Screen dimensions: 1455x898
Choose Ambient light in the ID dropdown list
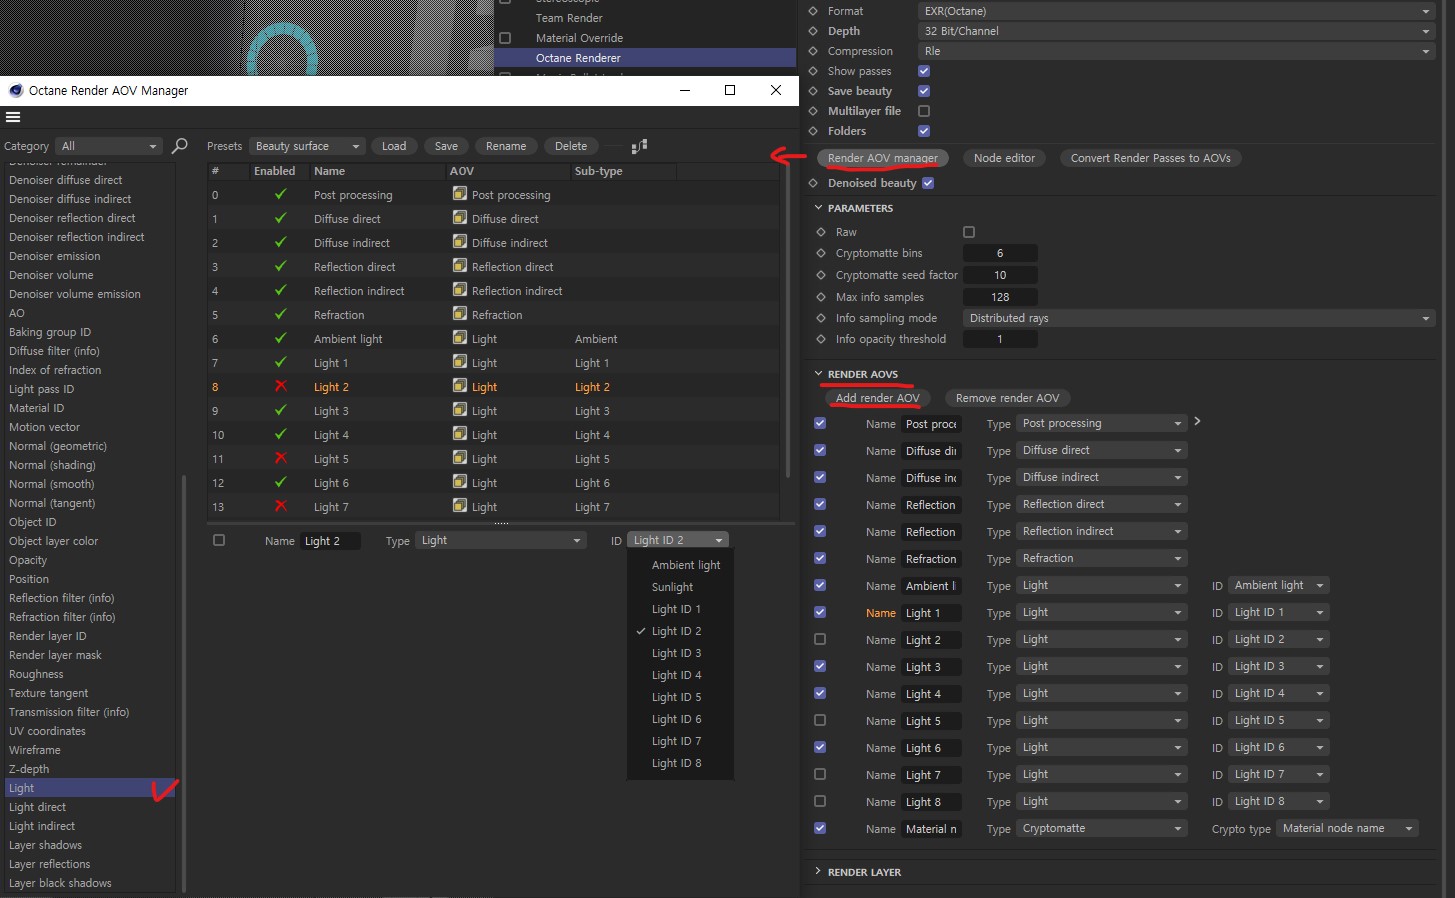point(685,565)
